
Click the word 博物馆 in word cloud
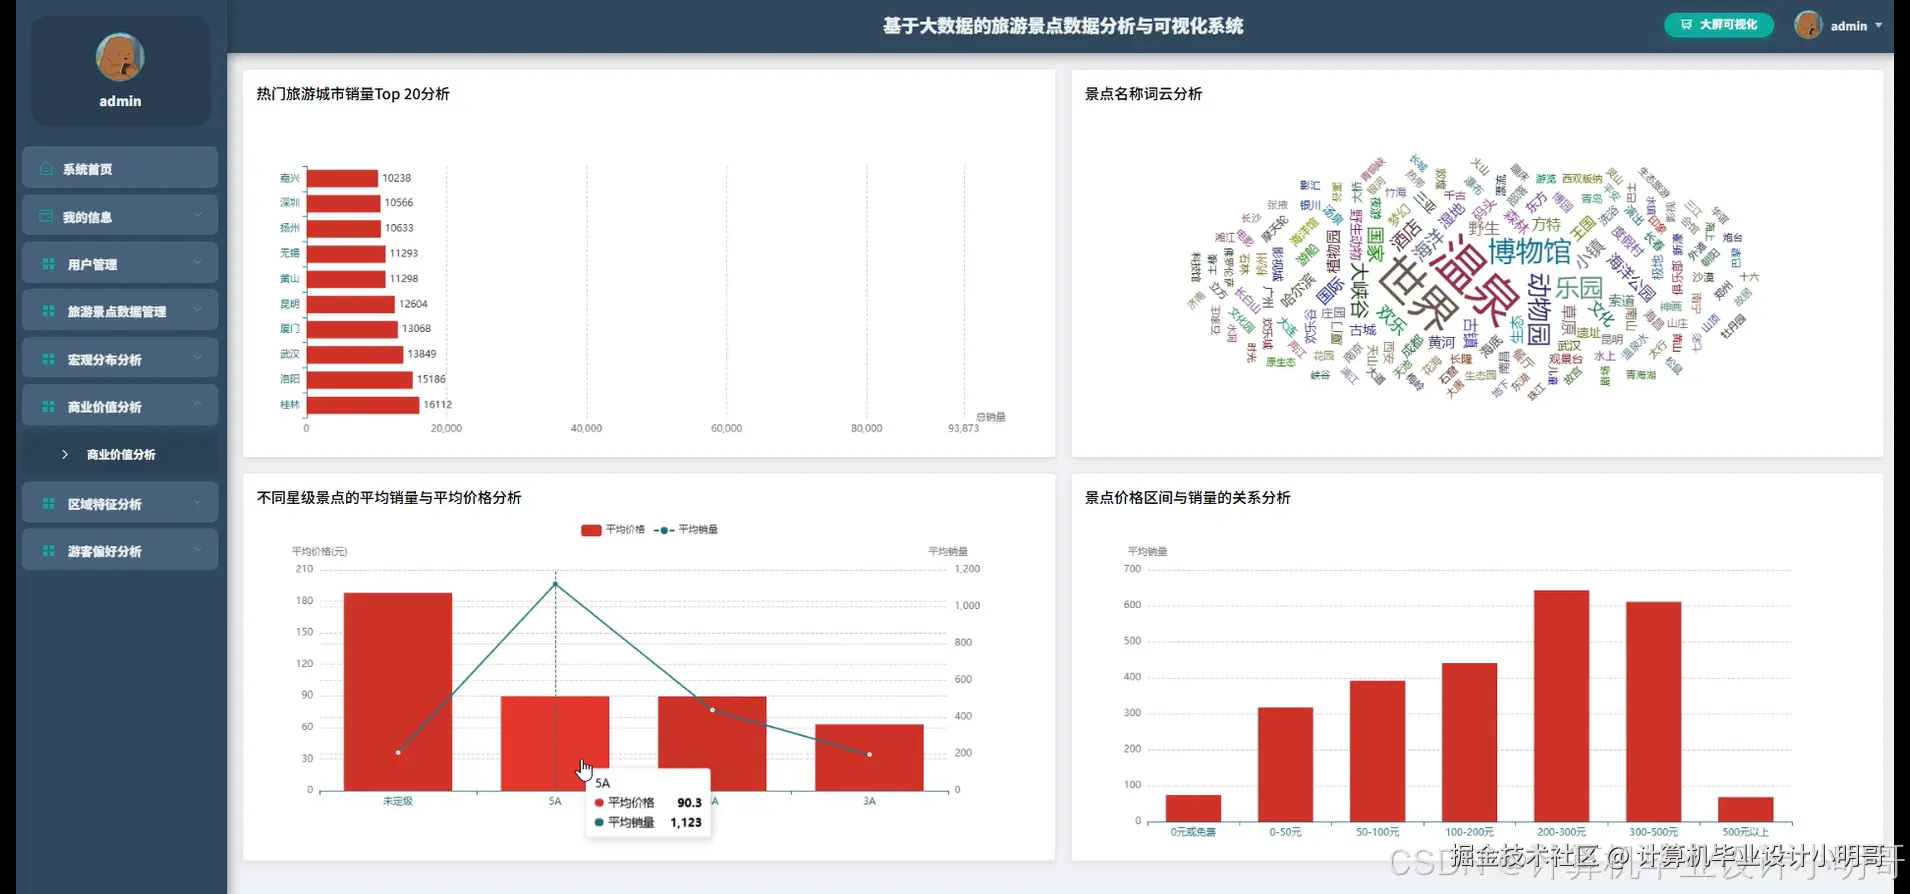[1529, 251]
